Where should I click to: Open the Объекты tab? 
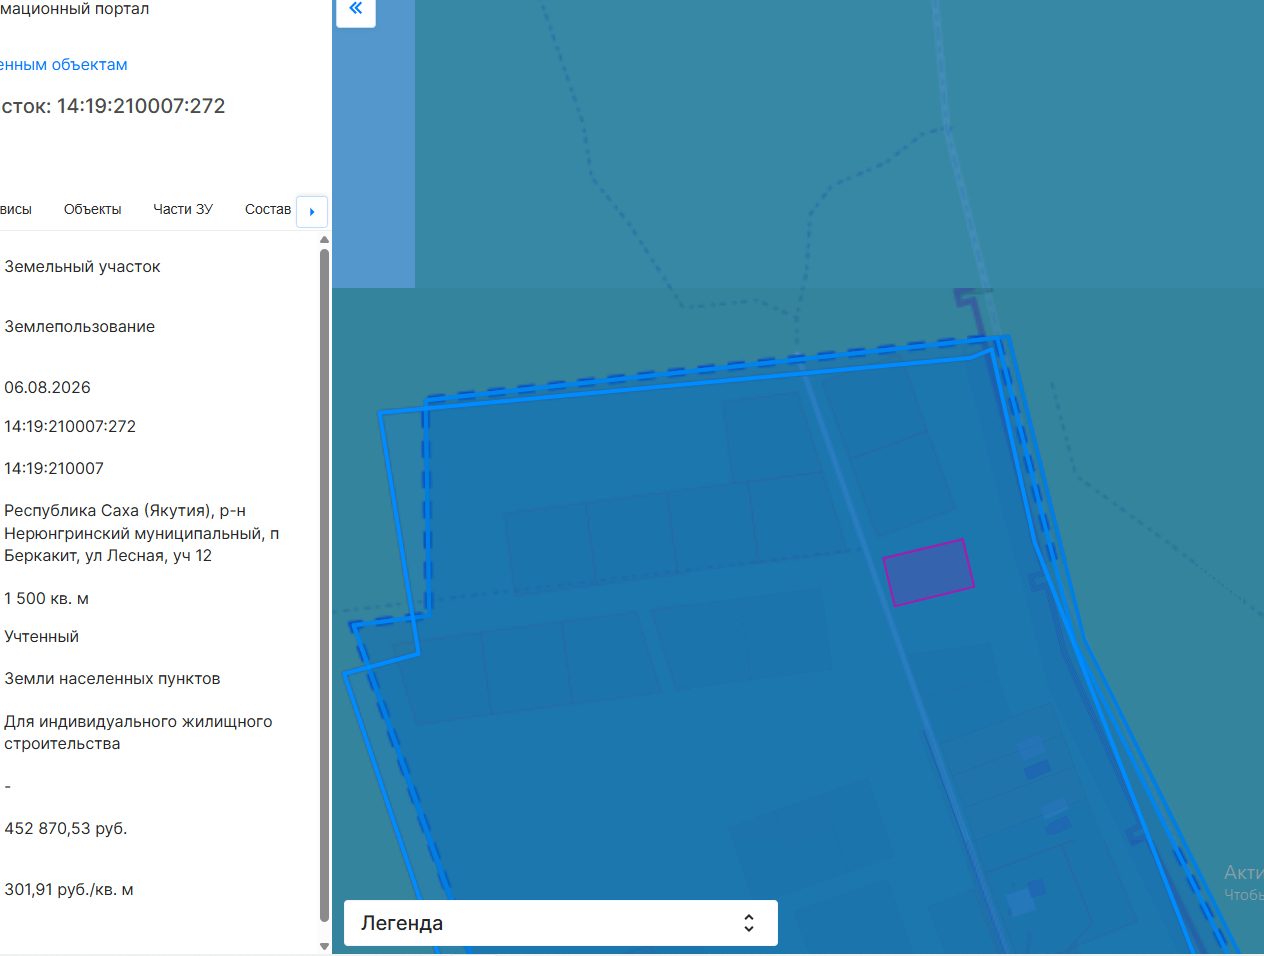click(x=92, y=209)
